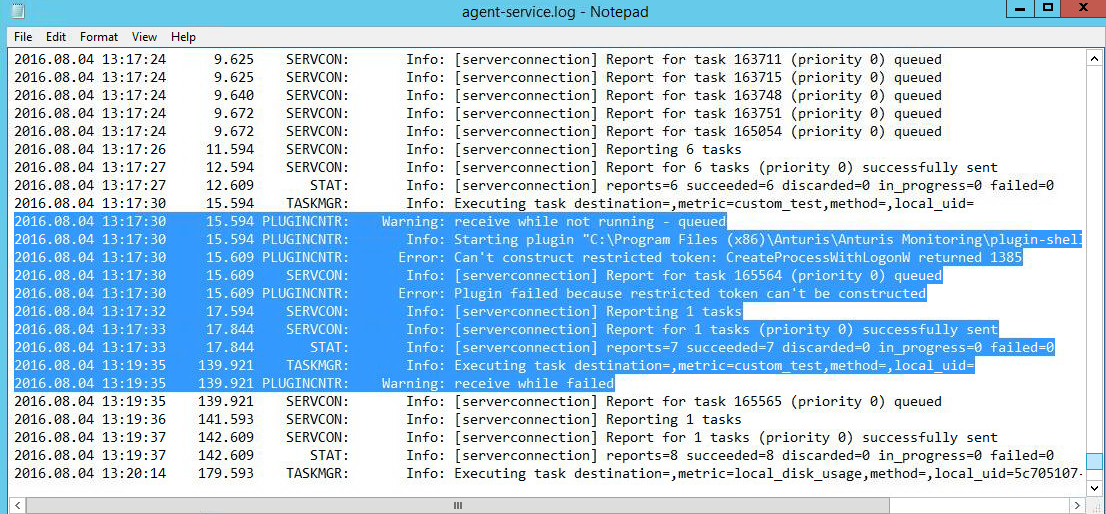Image resolution: width=1106 pixels, height=514 pixels.
Task: Click the 'Starting plugin' info line
Action: [549, 239]
